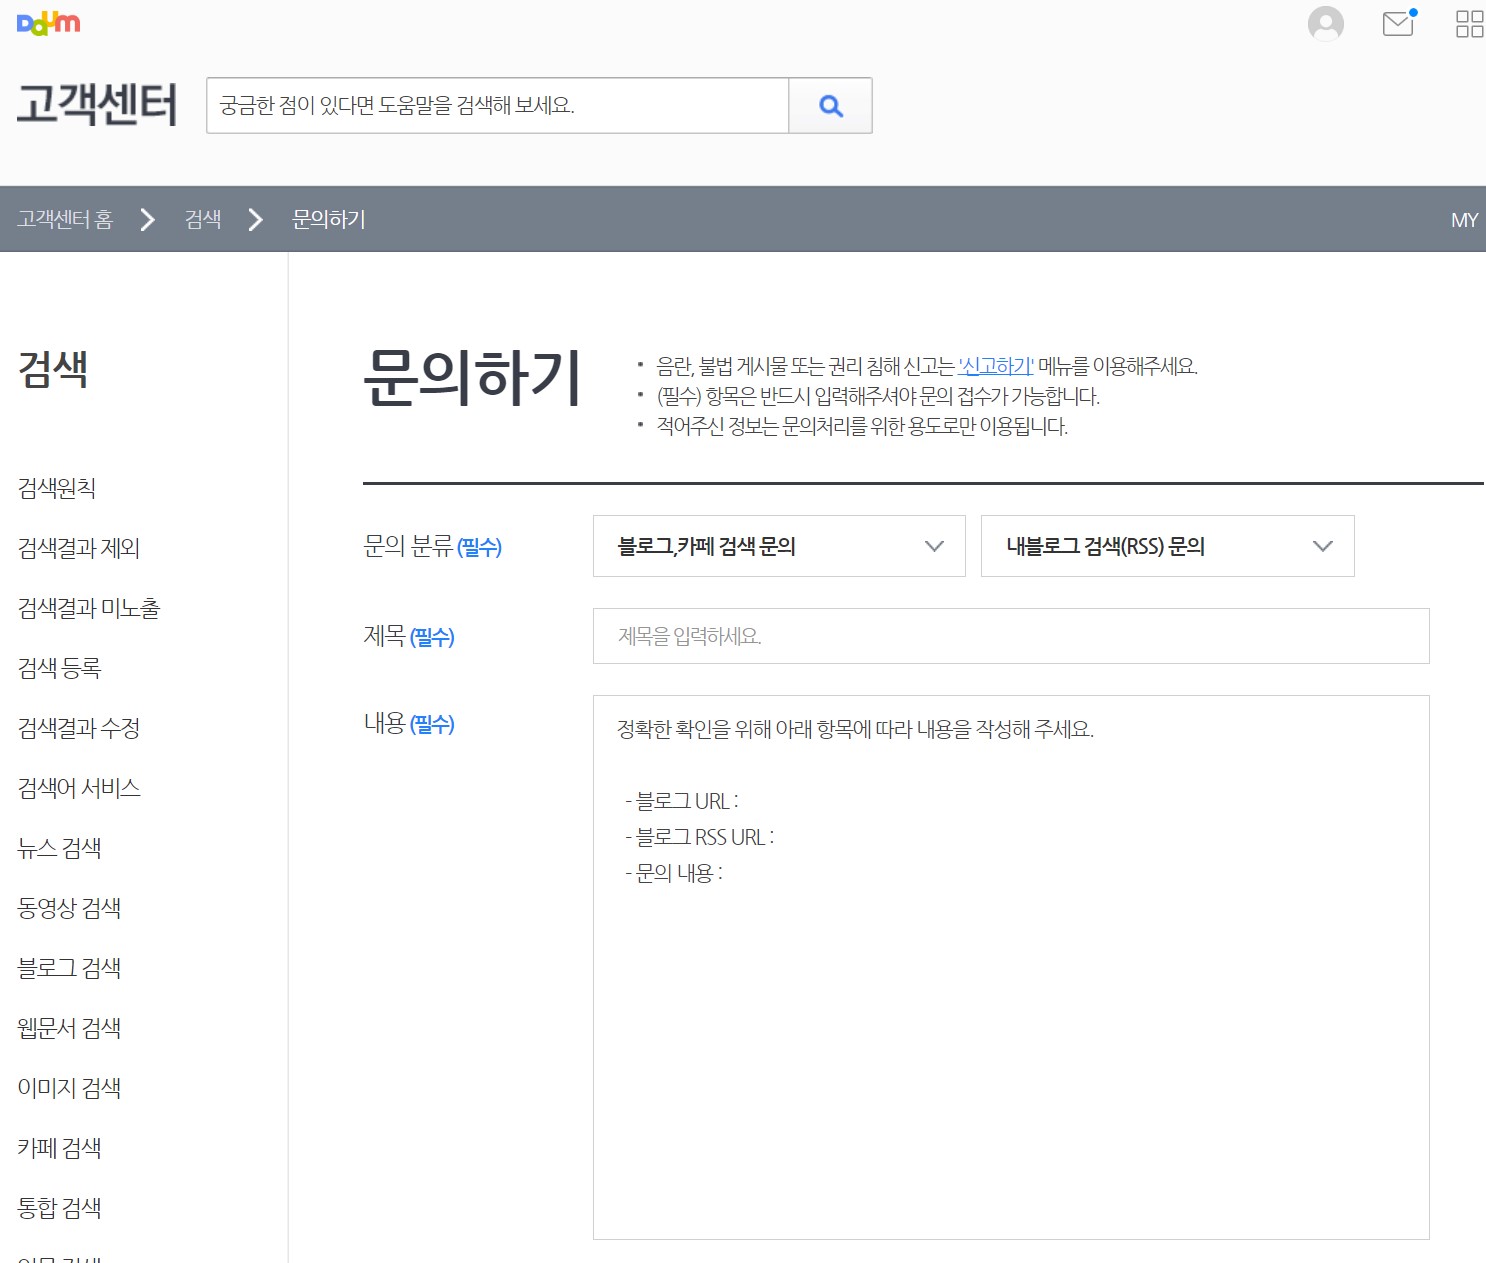
Task: Click the 문의 분류 (필수) label
Action: (433, 546)
